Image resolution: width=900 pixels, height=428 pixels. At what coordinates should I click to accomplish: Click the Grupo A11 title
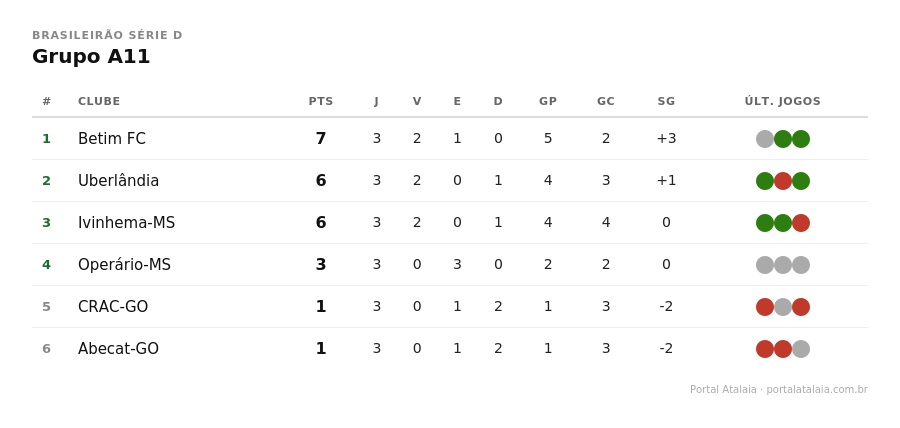click(91, 57)
